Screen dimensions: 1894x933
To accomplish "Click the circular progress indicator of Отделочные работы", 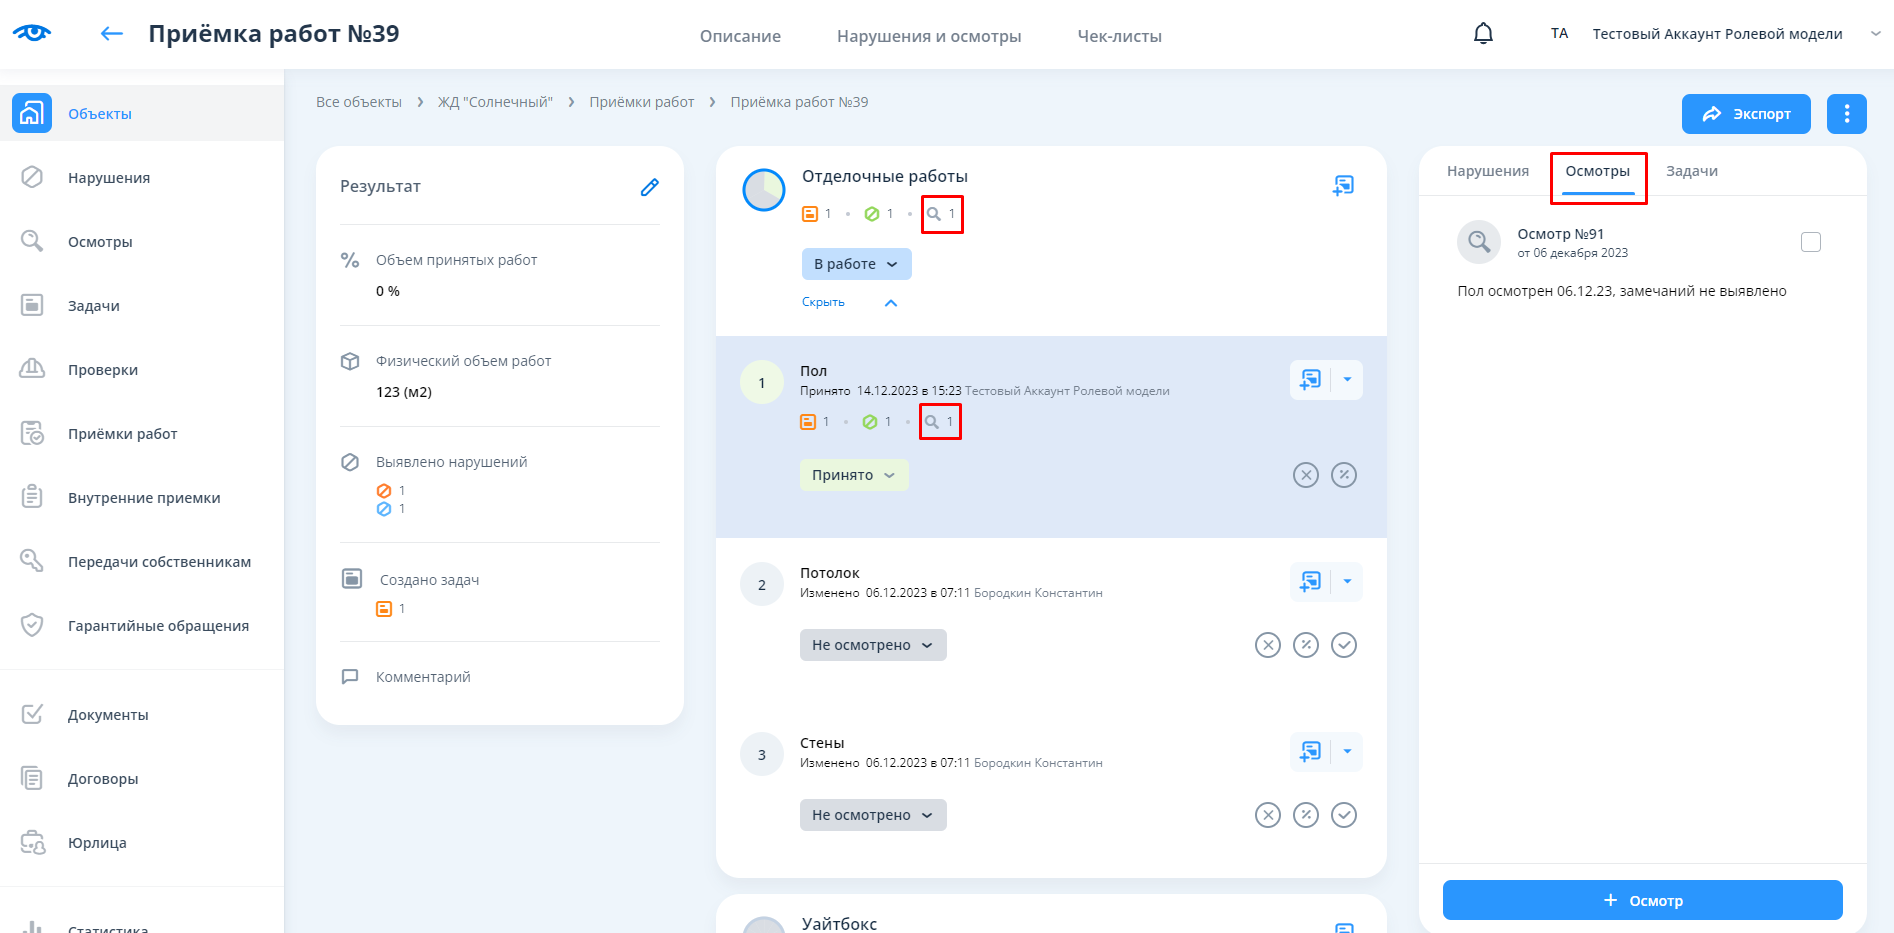I will [x=764, y=190].
